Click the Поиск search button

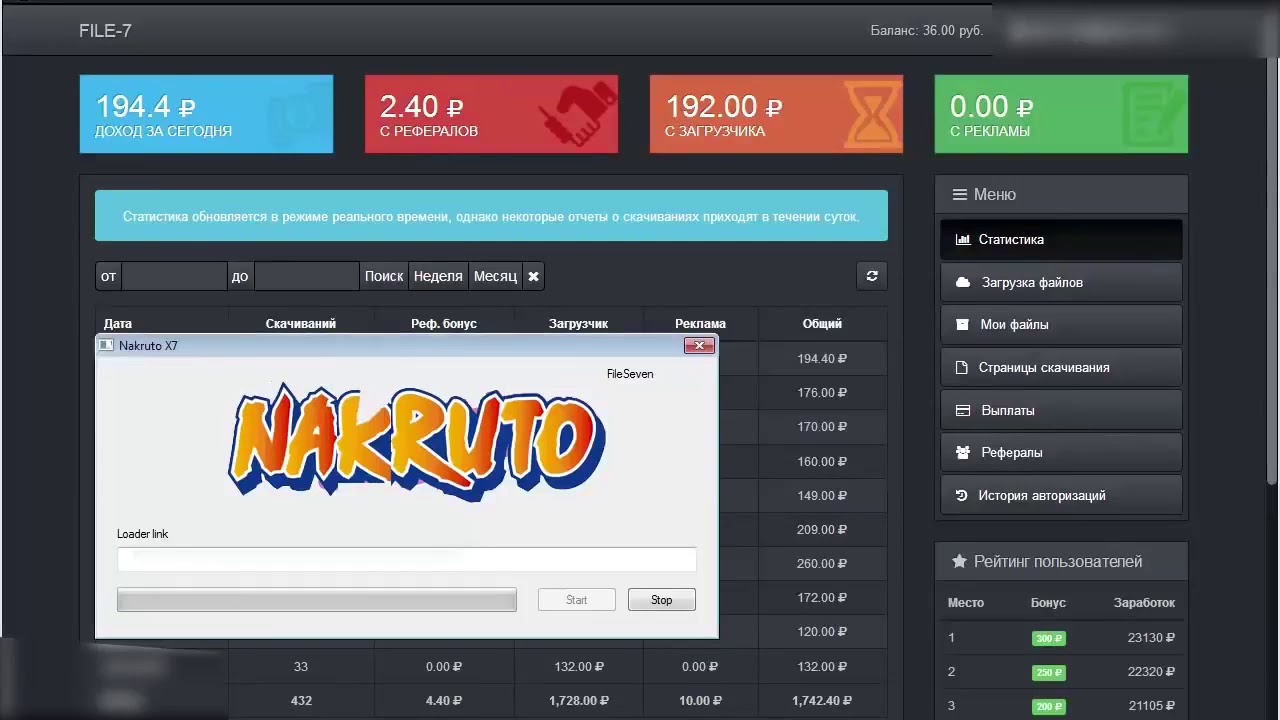pos(384,276)
